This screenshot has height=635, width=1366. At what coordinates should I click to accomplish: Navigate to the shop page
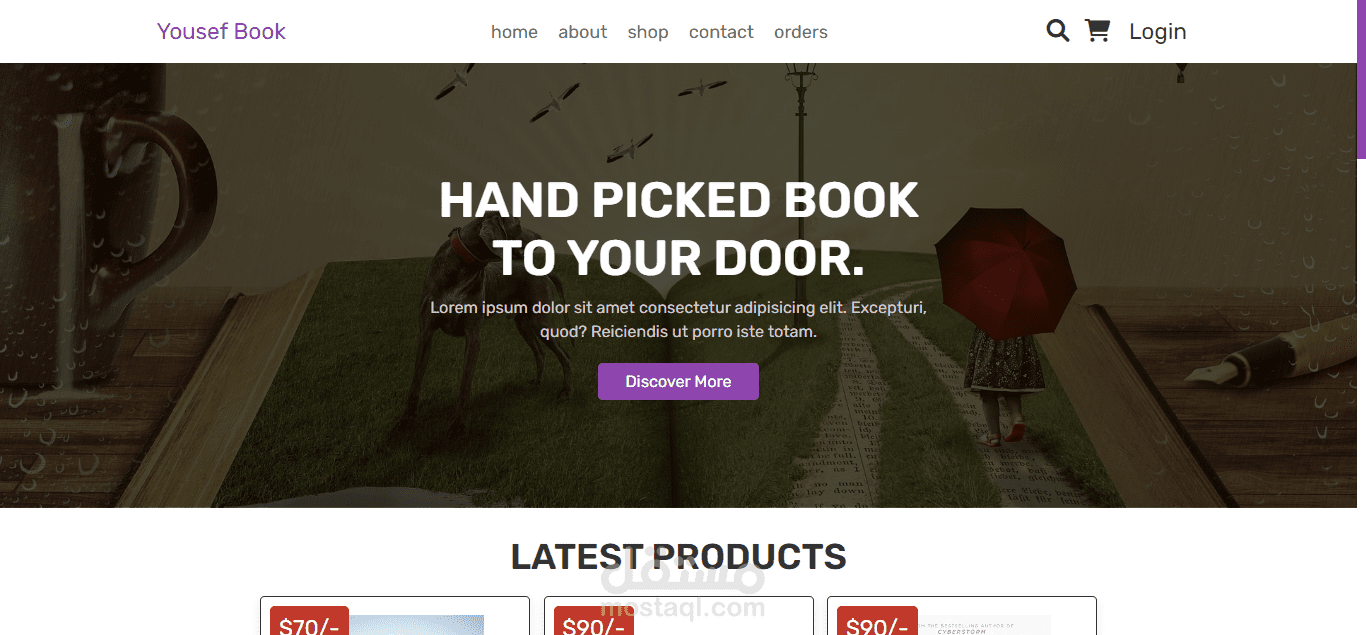[648, 32]
